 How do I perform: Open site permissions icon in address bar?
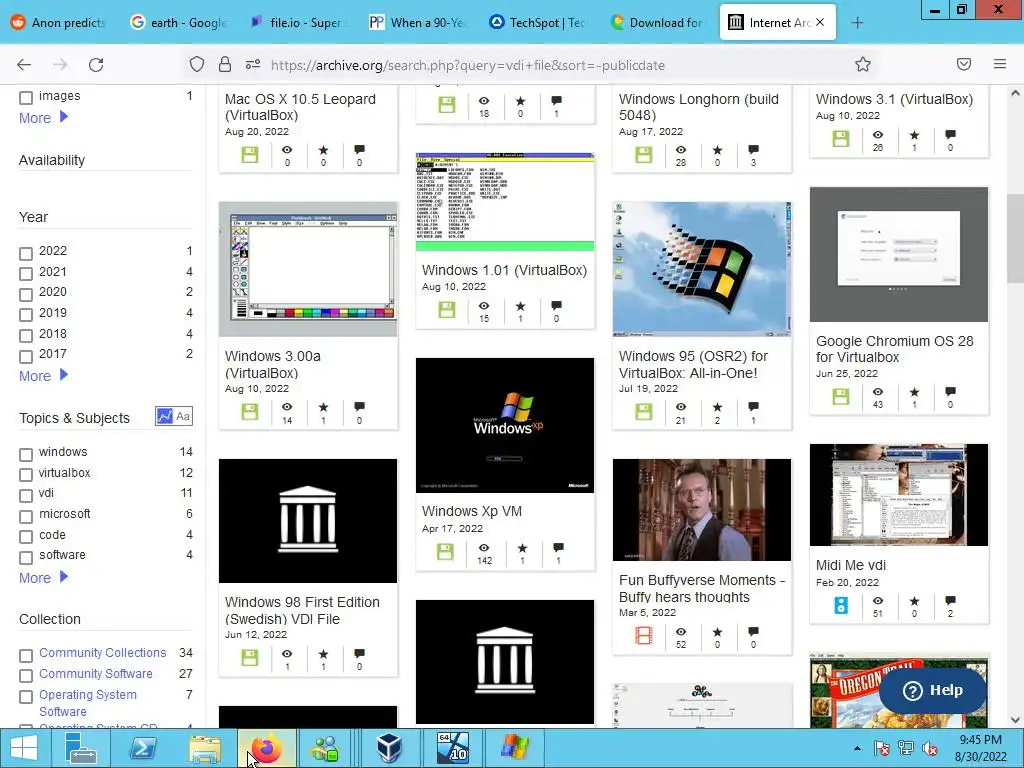(x=253, y=64)
